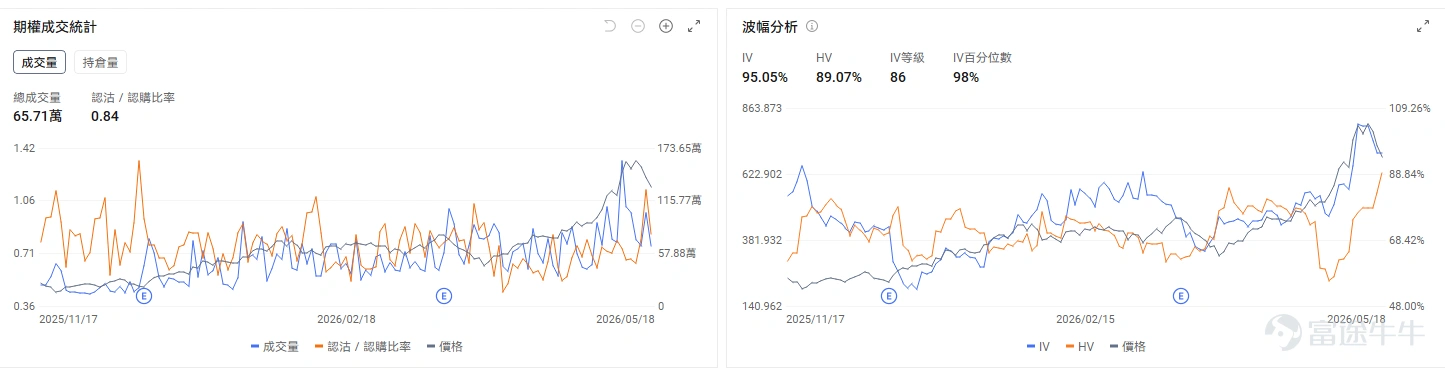Expand 期權成交統計 panel to fullscreen

tap(694, 27)
